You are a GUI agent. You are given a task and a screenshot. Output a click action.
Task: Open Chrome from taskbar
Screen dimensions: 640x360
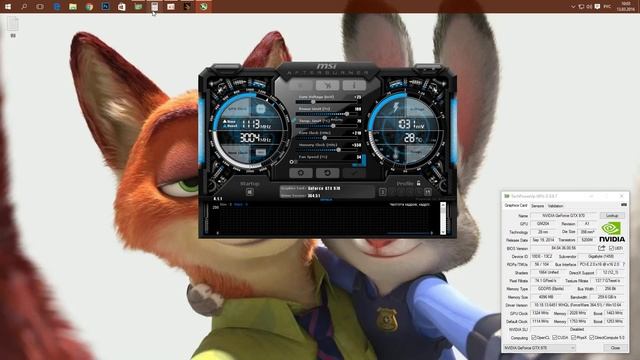[89, 7]
